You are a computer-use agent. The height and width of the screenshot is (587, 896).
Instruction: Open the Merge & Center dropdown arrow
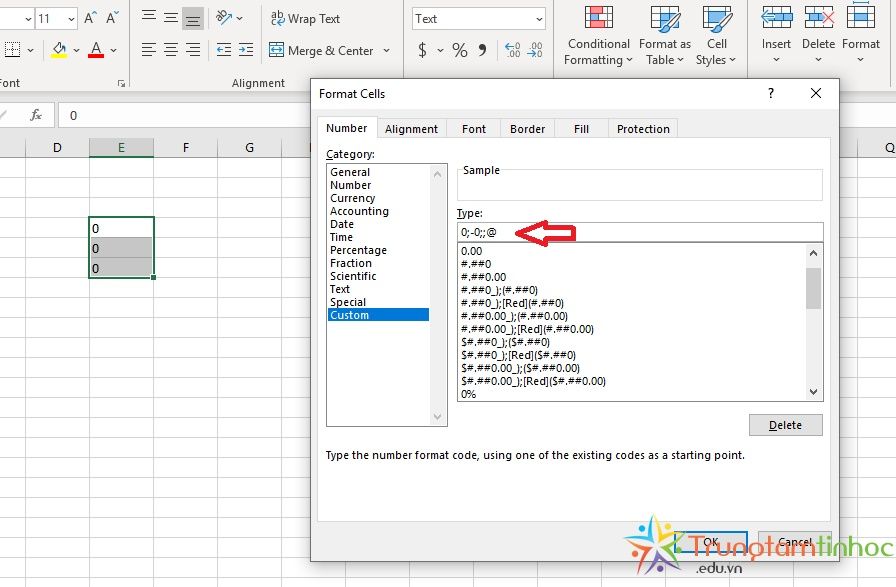pyautogui.click(x=386, y=50)
